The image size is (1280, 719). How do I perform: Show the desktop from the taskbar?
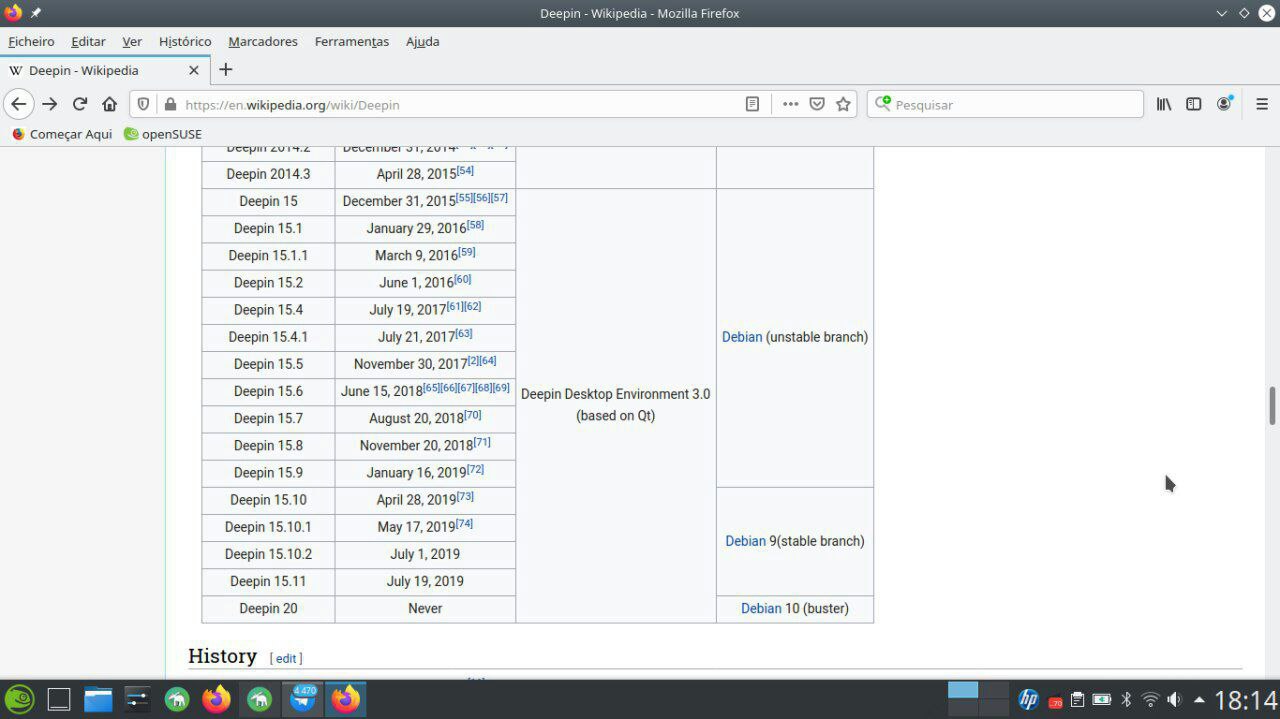pos(59,699)
